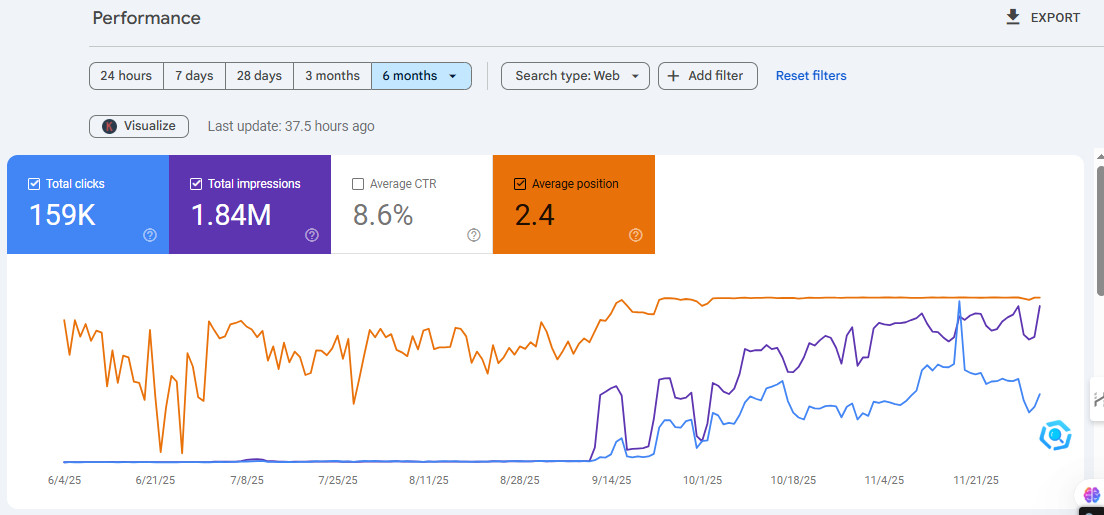The image size is (1104, 515).
Task: Click the 11/4/25 date axis label
Action: pyautogui.click(x=884, y=480)
